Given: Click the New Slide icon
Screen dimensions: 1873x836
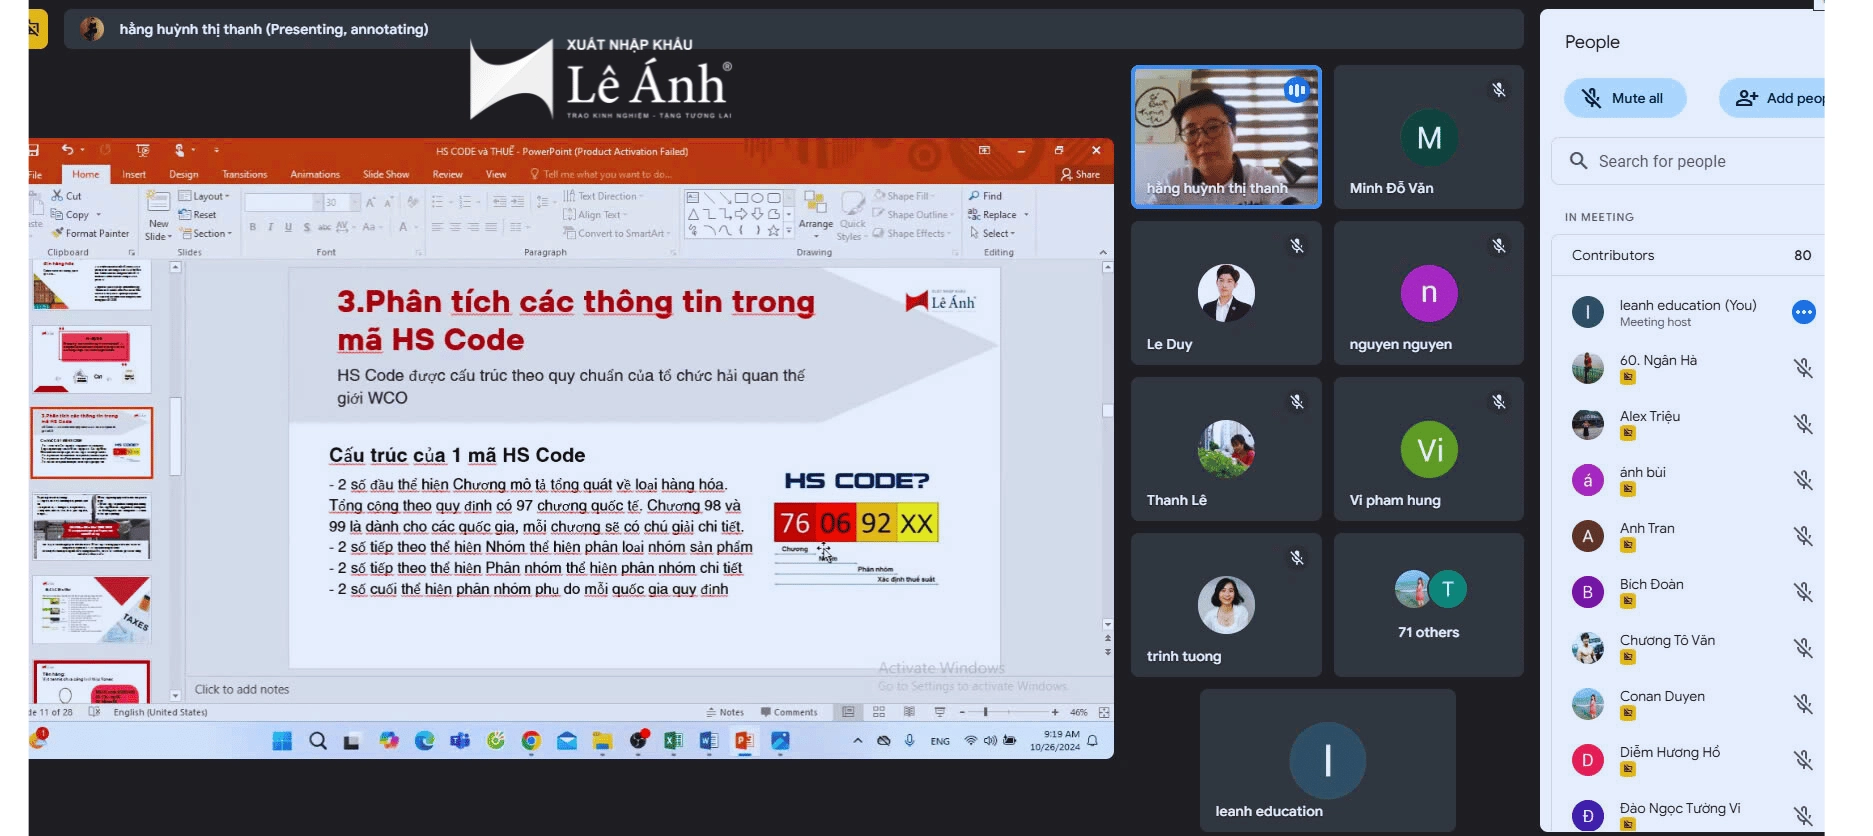Looking at the screenshot, I should 158,204.
